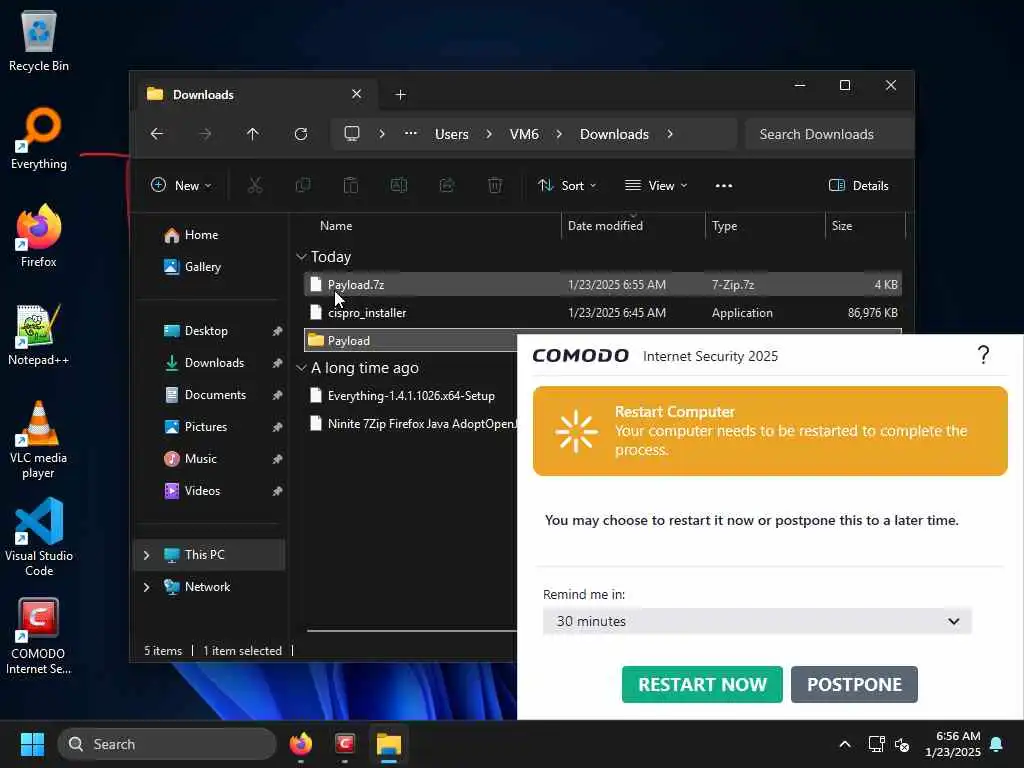Click the Paste icon in Explorer toolbar

351,185
